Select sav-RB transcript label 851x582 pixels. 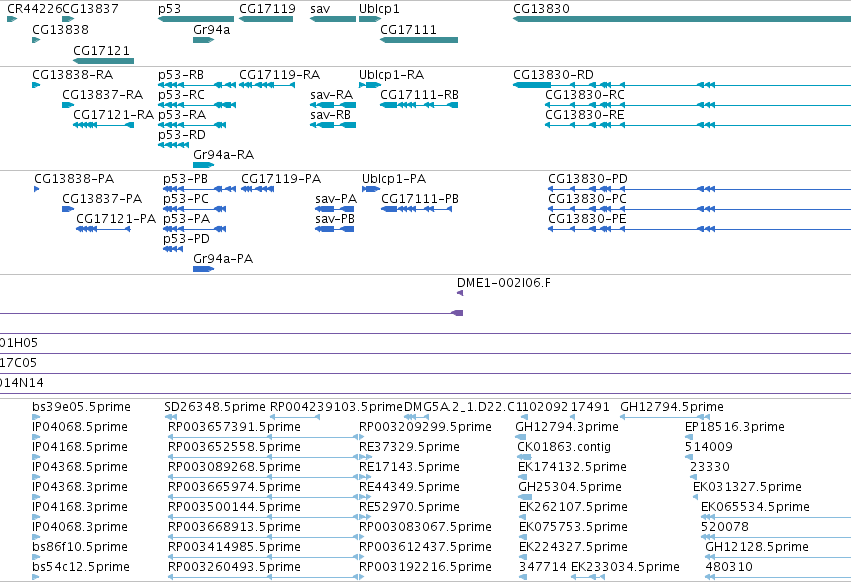(x=331, y=115)
